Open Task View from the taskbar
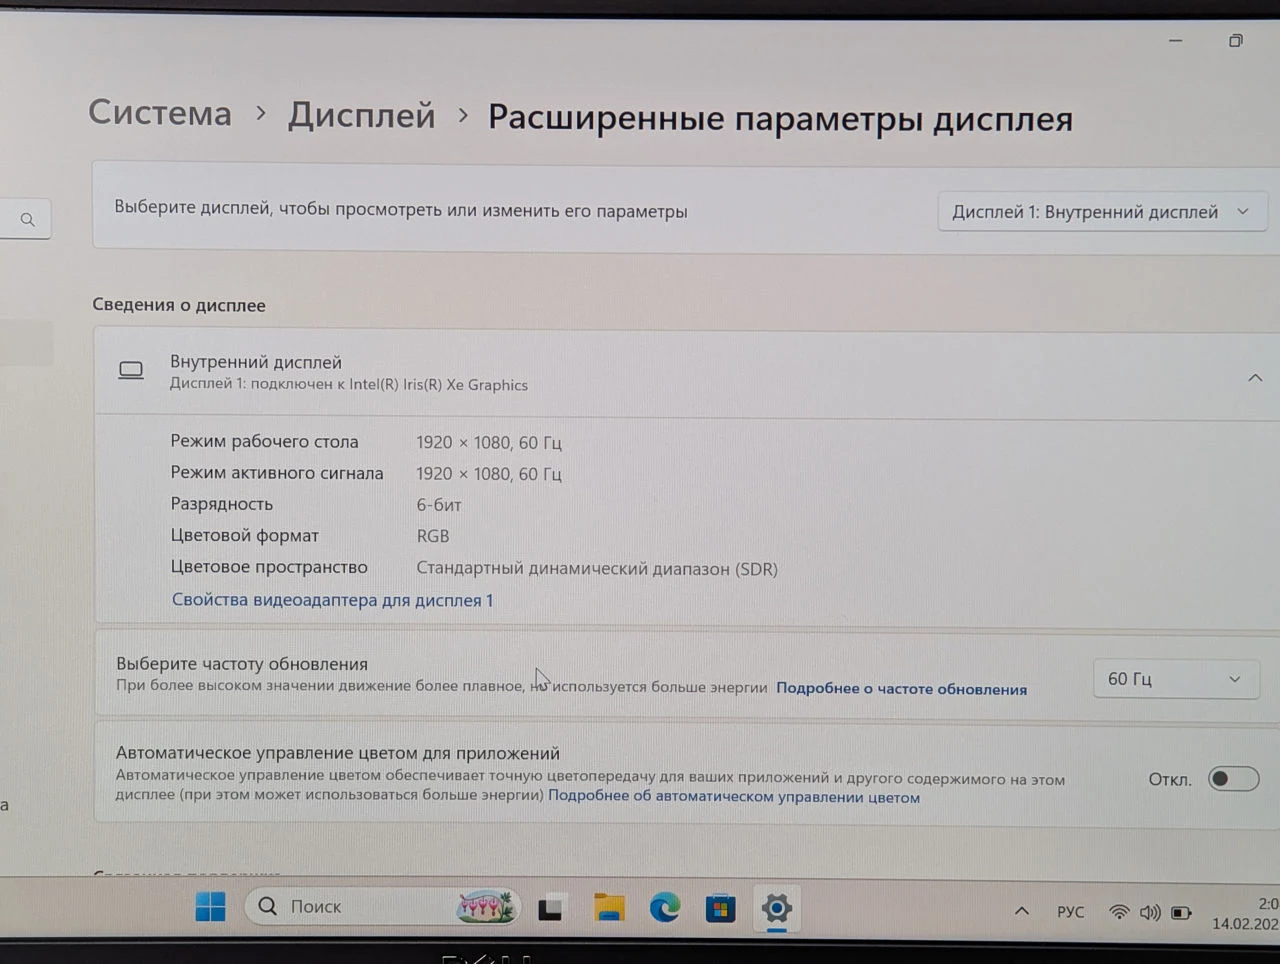This screenshot has height=964, width=1280. 550,908
